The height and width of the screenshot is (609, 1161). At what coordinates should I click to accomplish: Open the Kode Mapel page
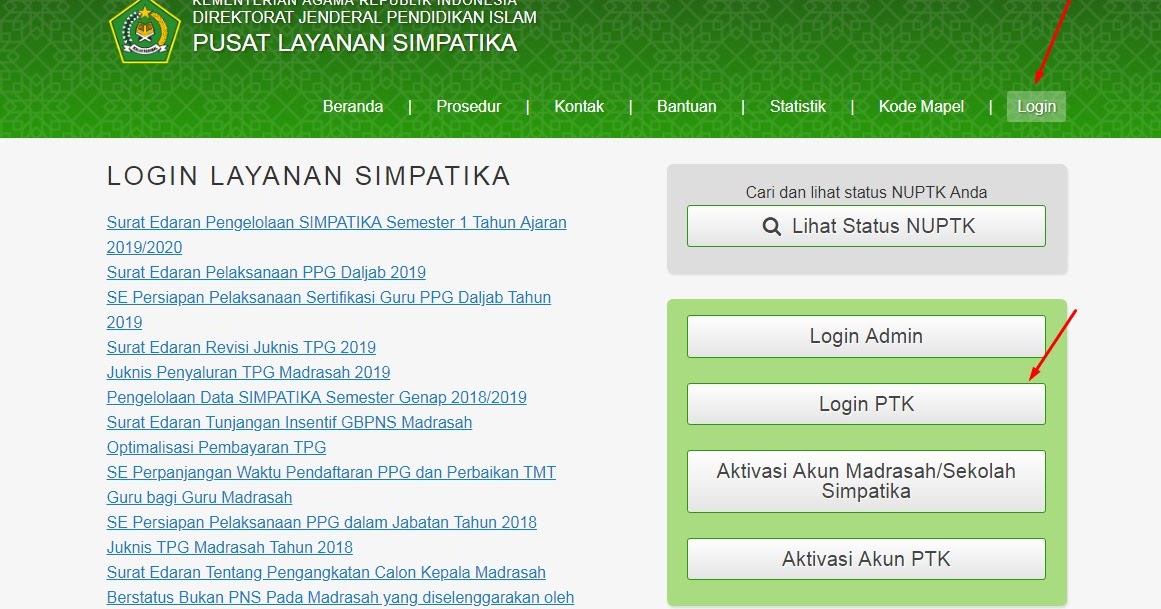coord(920,106)
